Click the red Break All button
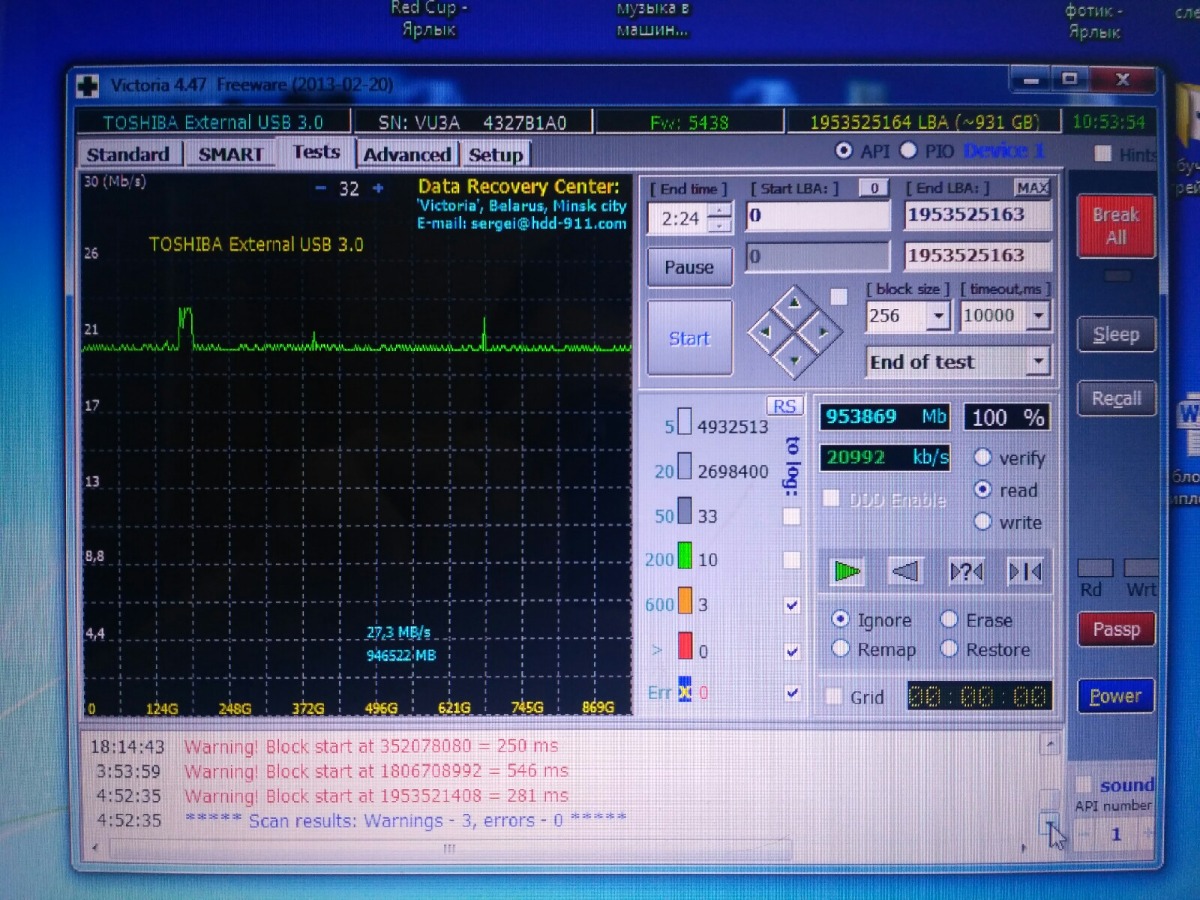The width and height of the screenshot is (1200, 900). [x=1115, y=226]
